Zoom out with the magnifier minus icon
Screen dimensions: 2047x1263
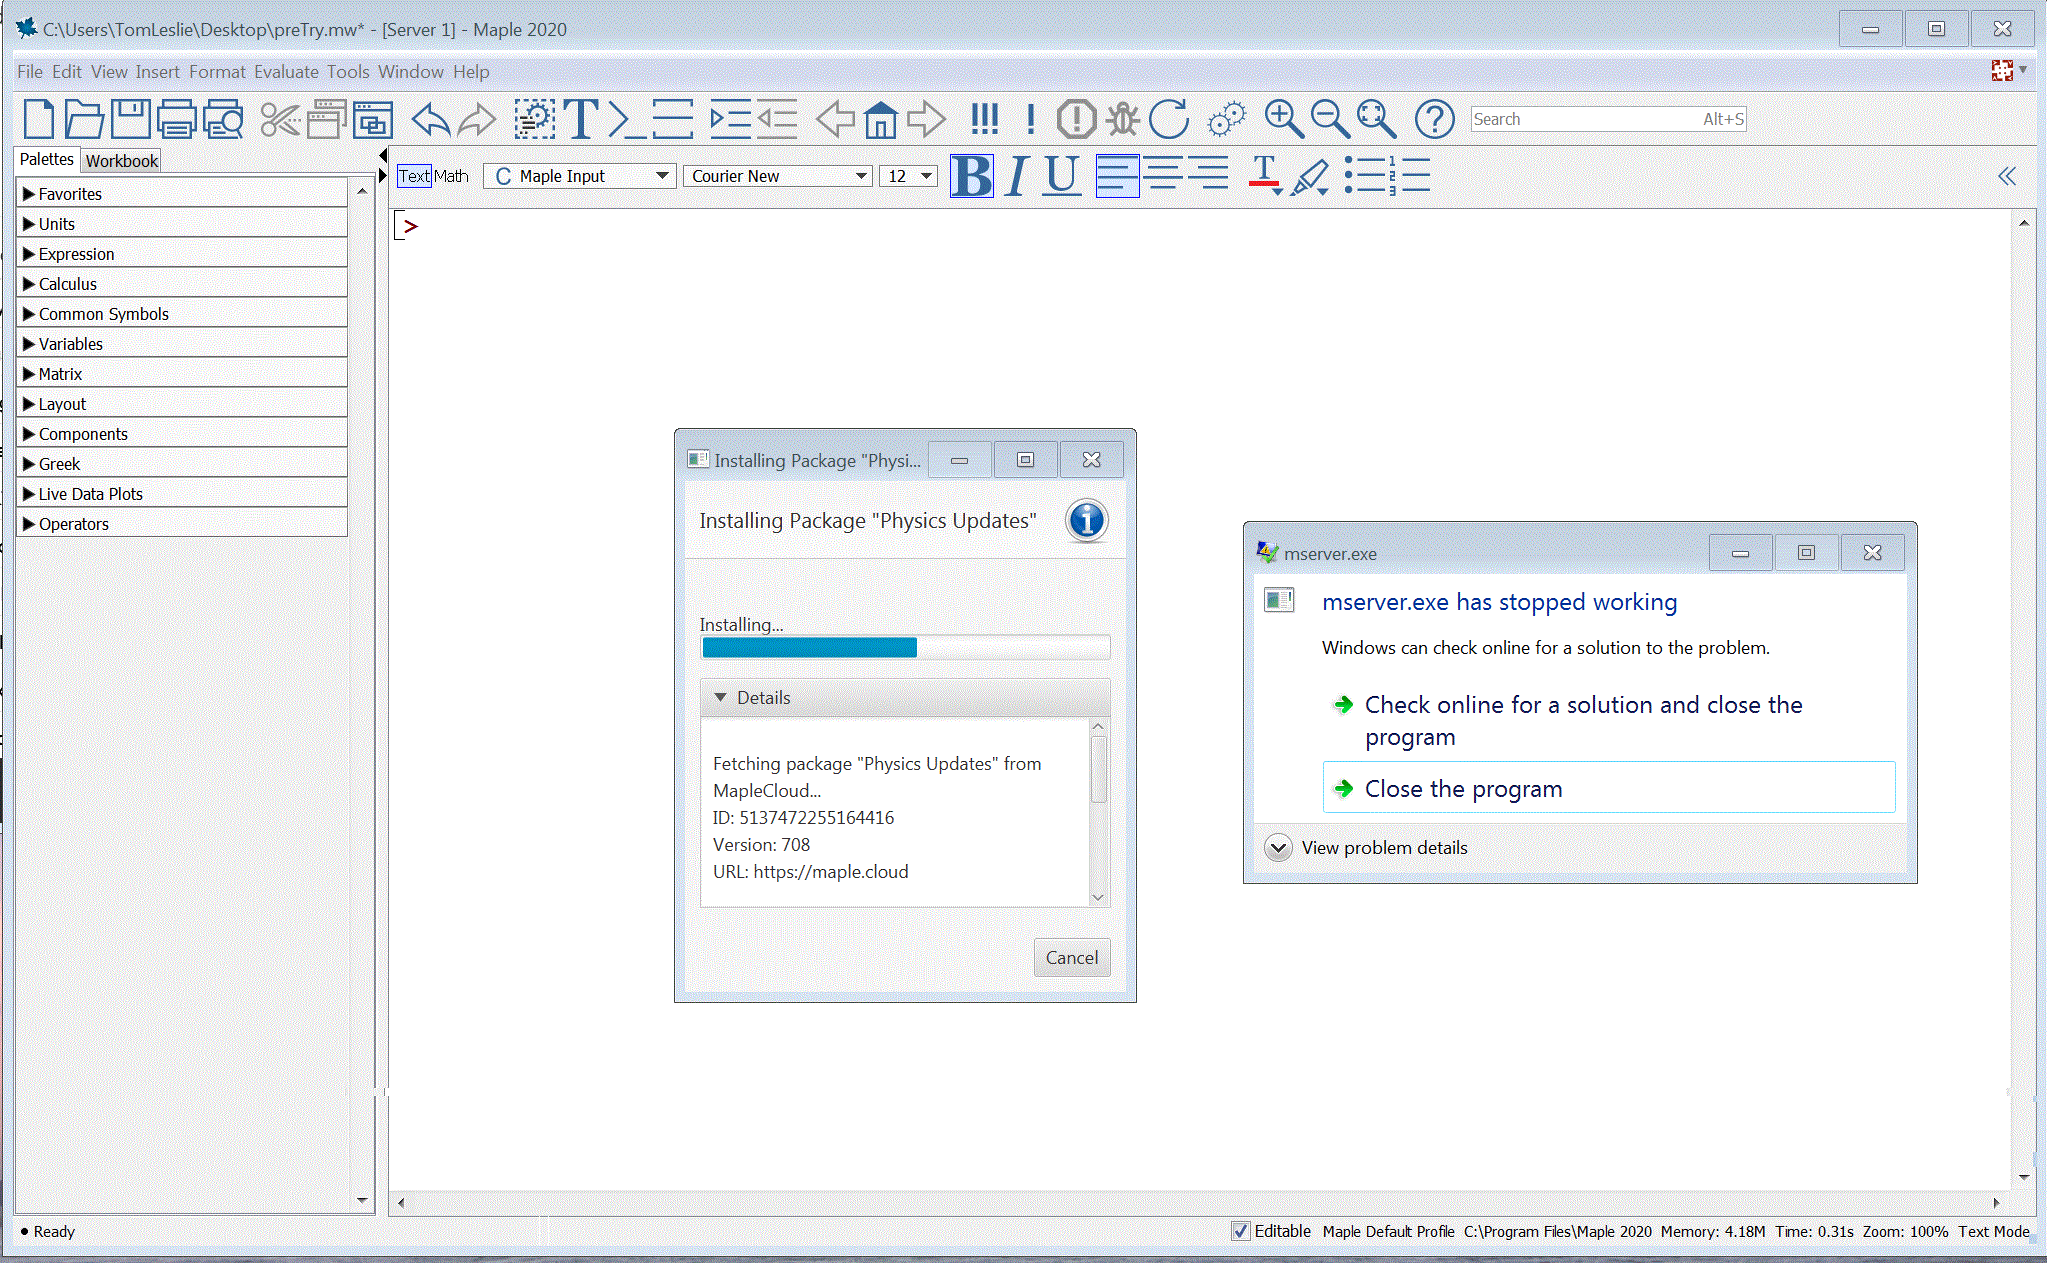[x=1330, y=119]
